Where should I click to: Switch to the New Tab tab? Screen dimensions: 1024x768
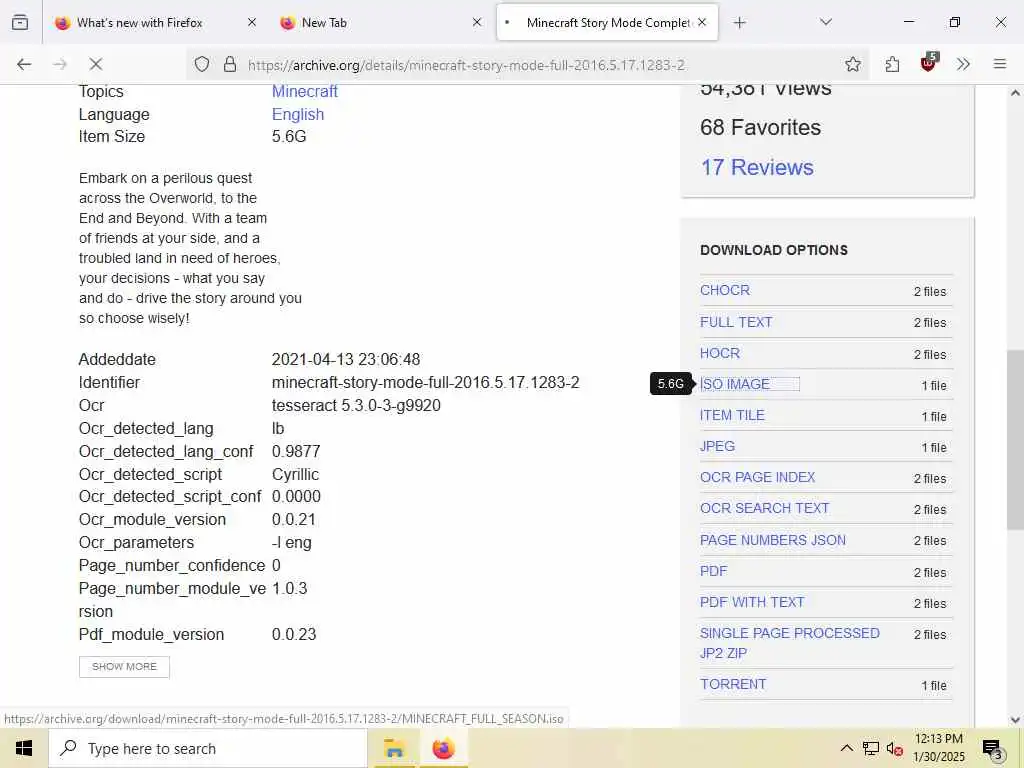click(324, 23)
